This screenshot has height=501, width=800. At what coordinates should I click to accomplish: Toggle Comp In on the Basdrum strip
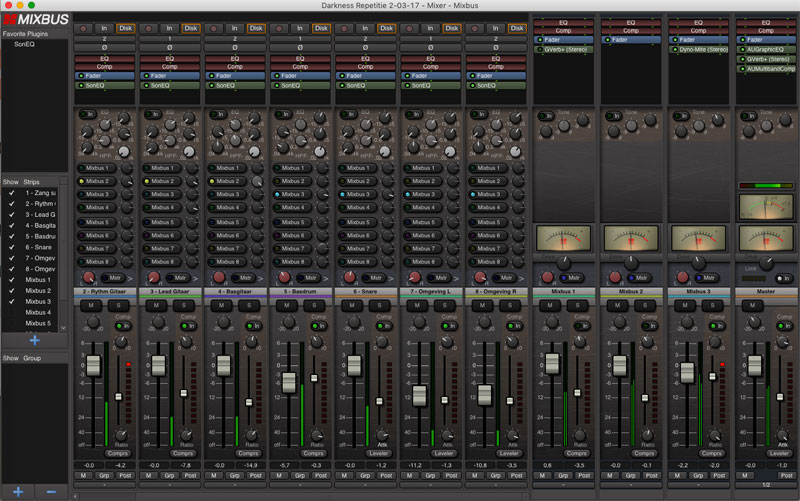pyautogui.click(x=319, y=325)
